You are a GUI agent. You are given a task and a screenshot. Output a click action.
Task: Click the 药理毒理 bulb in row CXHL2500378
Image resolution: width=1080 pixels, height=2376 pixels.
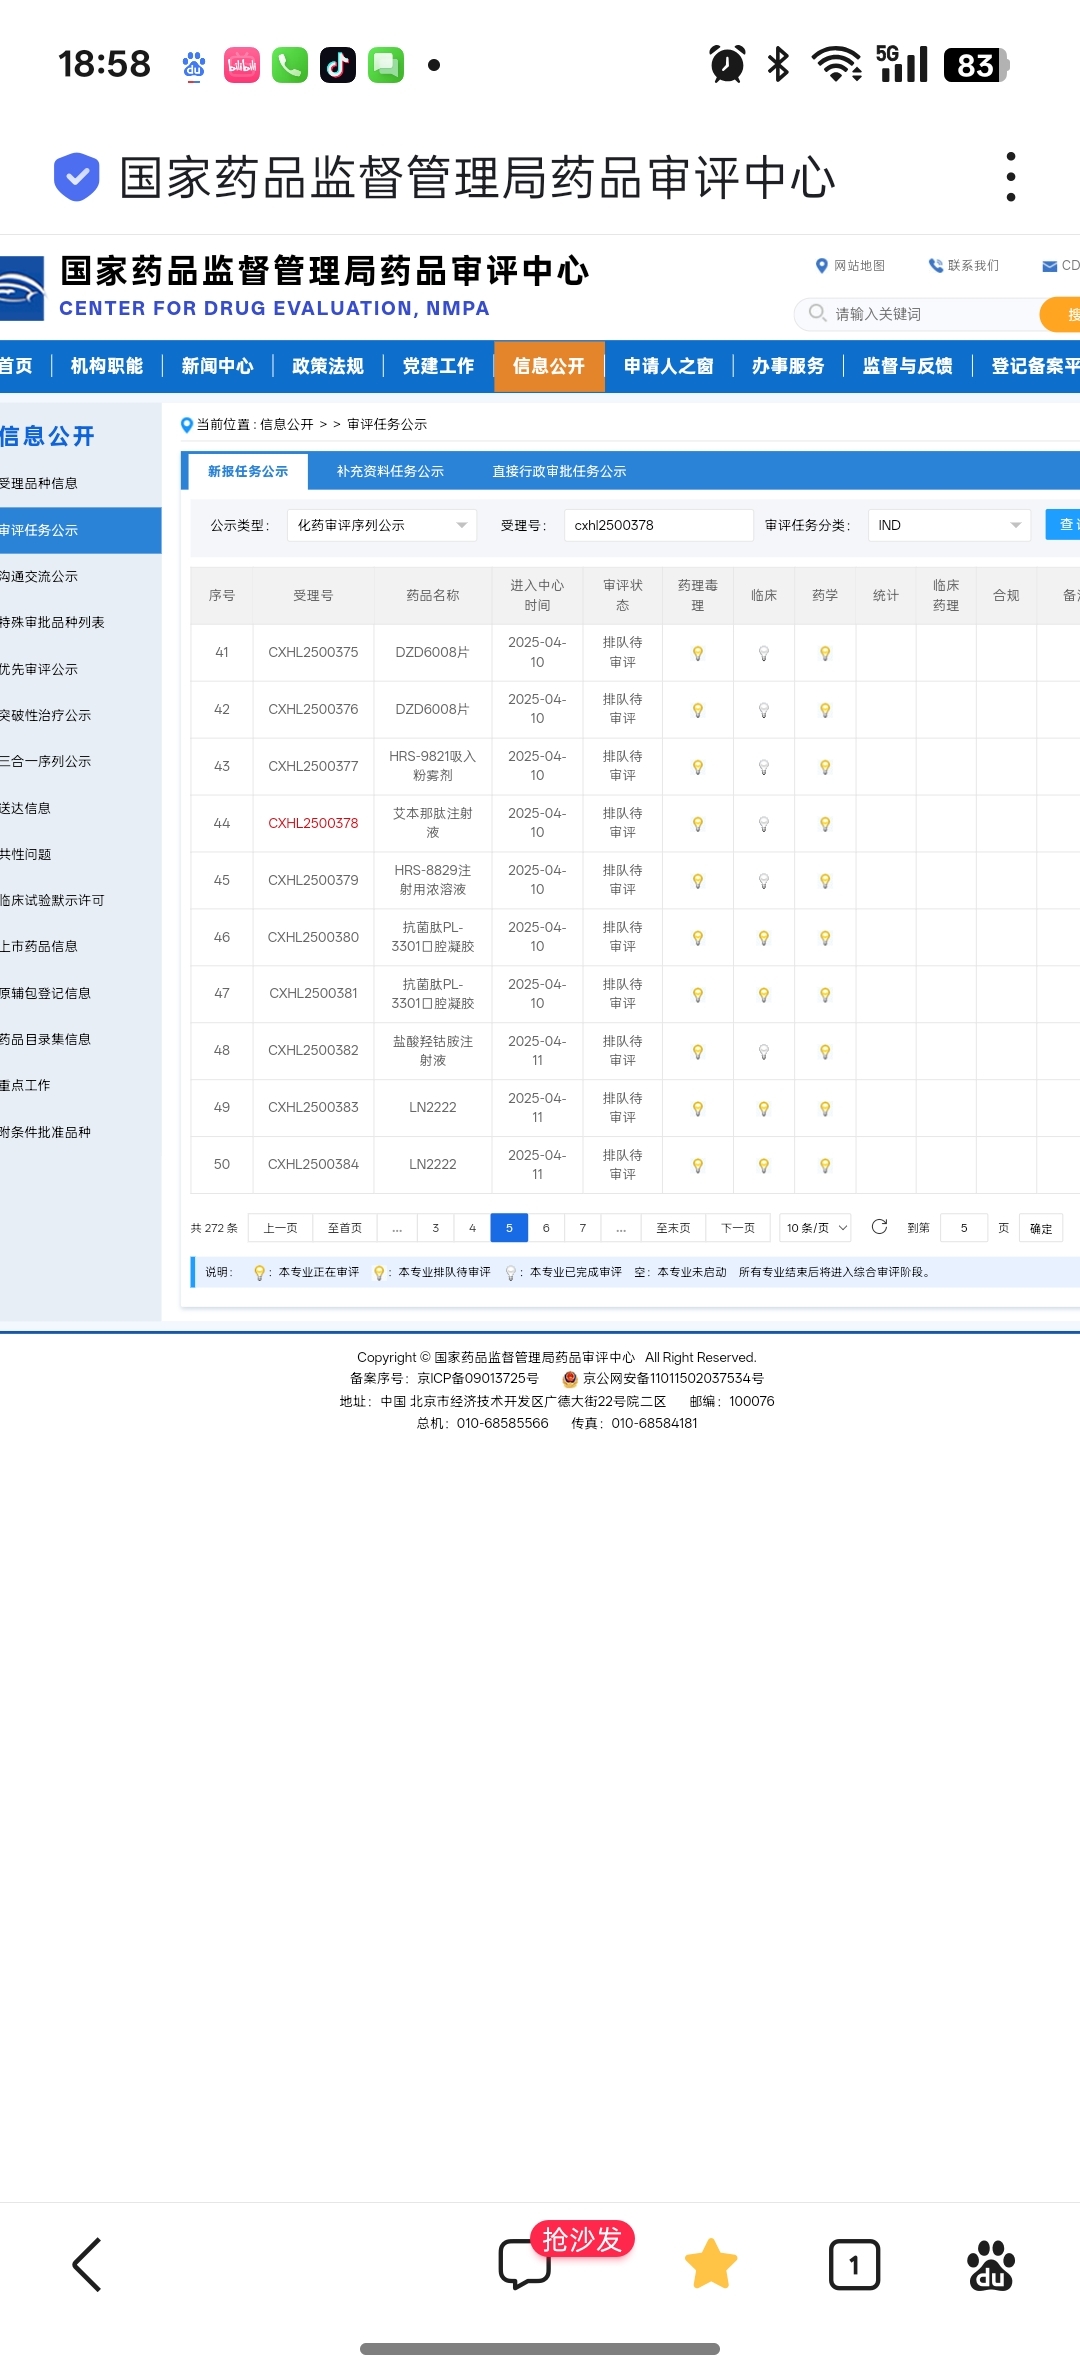click(698, 824)
